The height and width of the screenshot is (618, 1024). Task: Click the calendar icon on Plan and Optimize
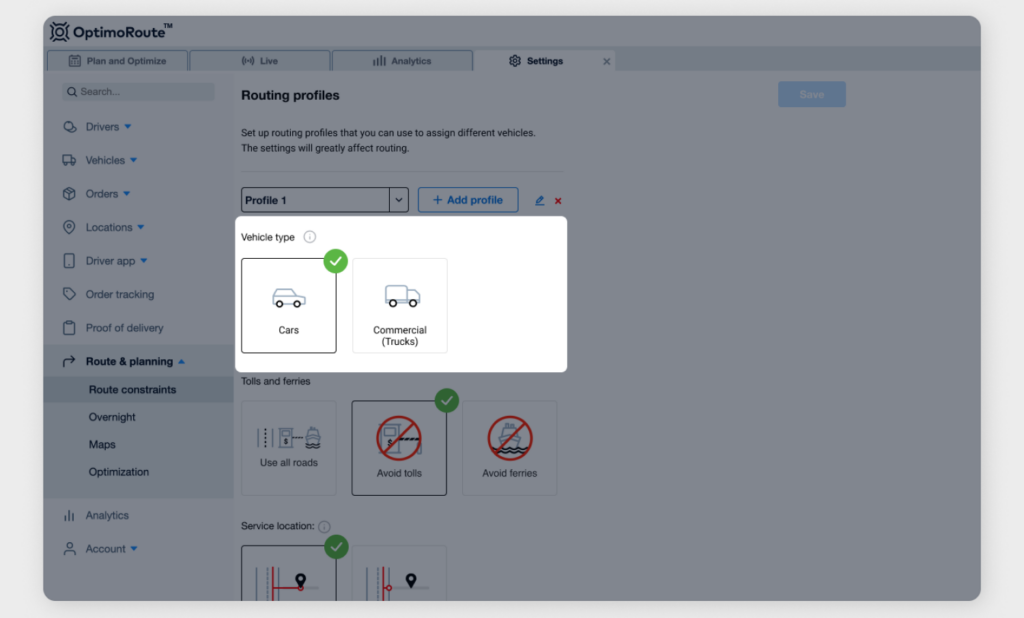[x=74, y=61]
